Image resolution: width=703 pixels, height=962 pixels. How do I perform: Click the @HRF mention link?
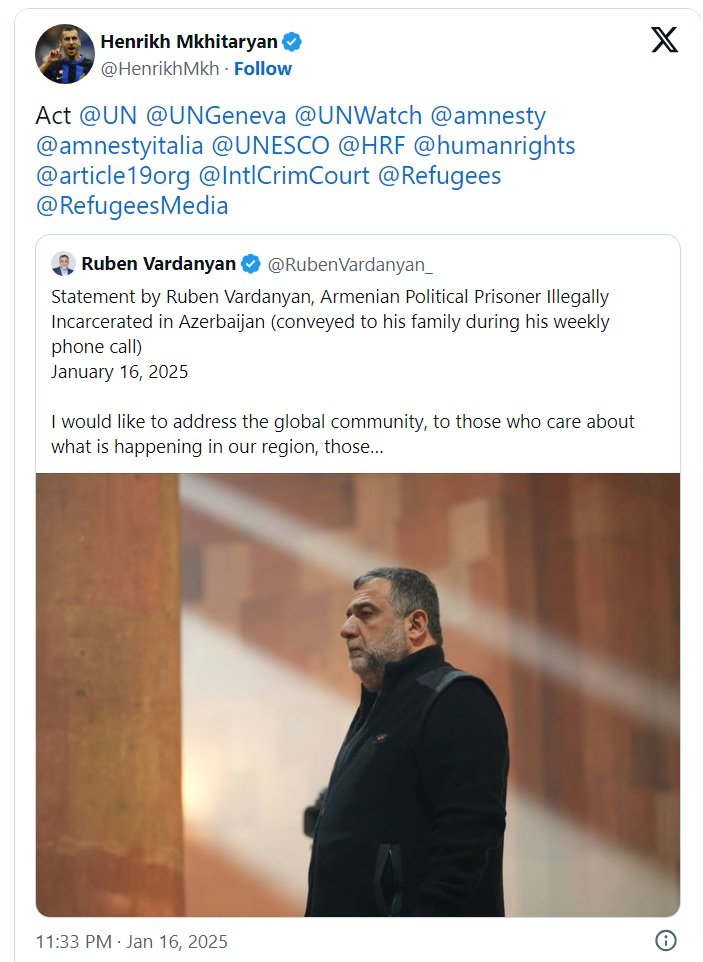[371, 146]
